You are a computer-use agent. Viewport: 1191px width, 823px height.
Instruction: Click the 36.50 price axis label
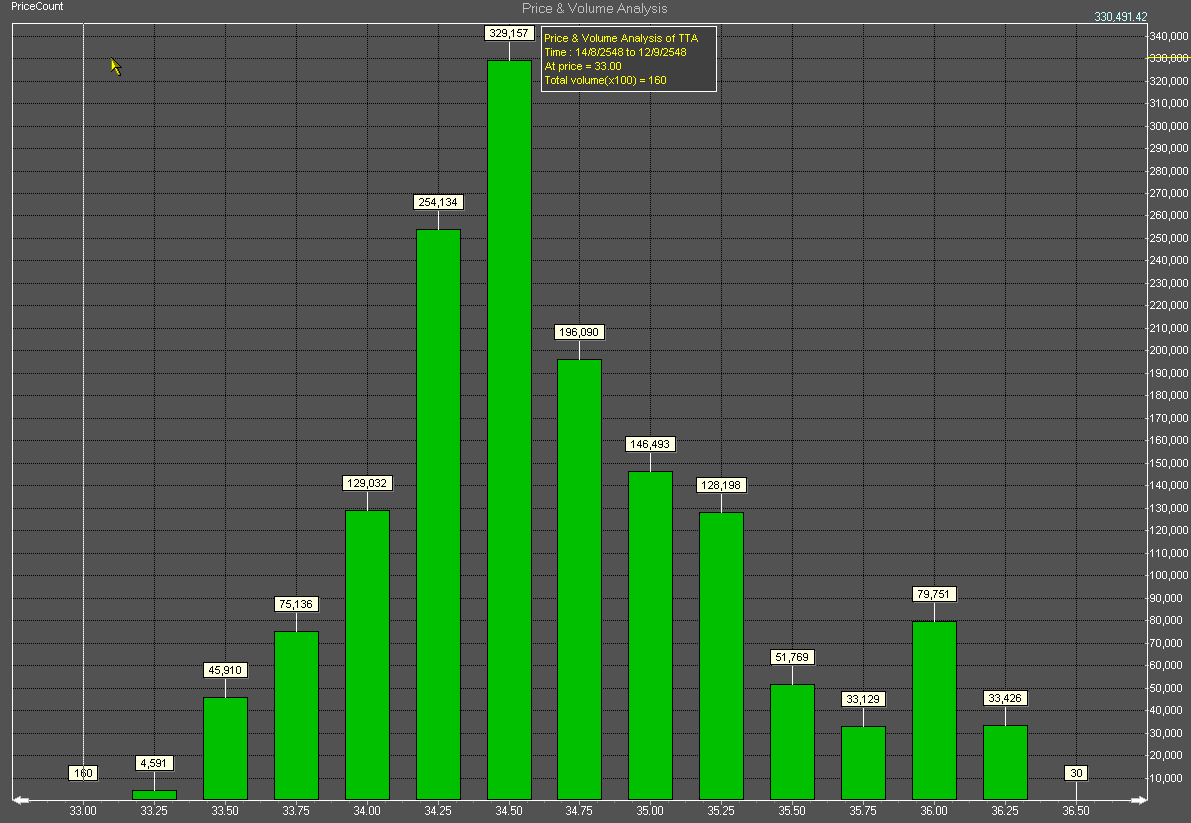[x=1076, y=811]
